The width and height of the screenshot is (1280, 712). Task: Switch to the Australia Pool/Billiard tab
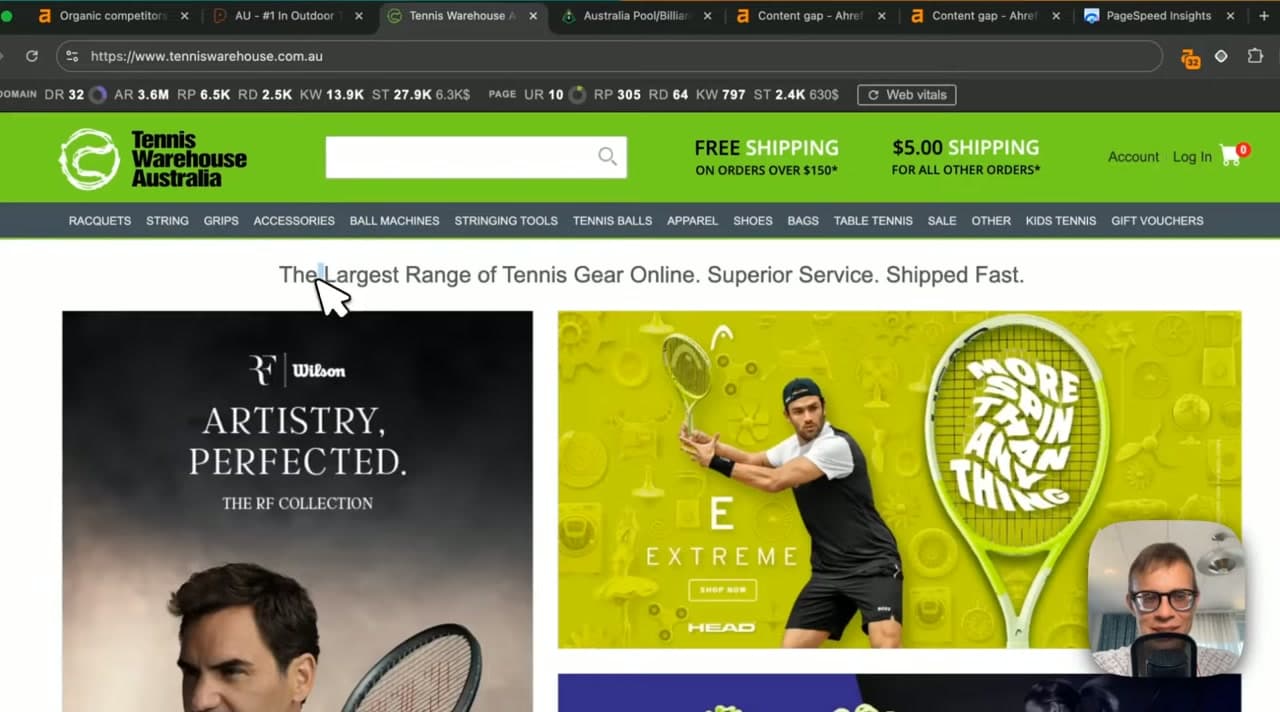(637, 16)
